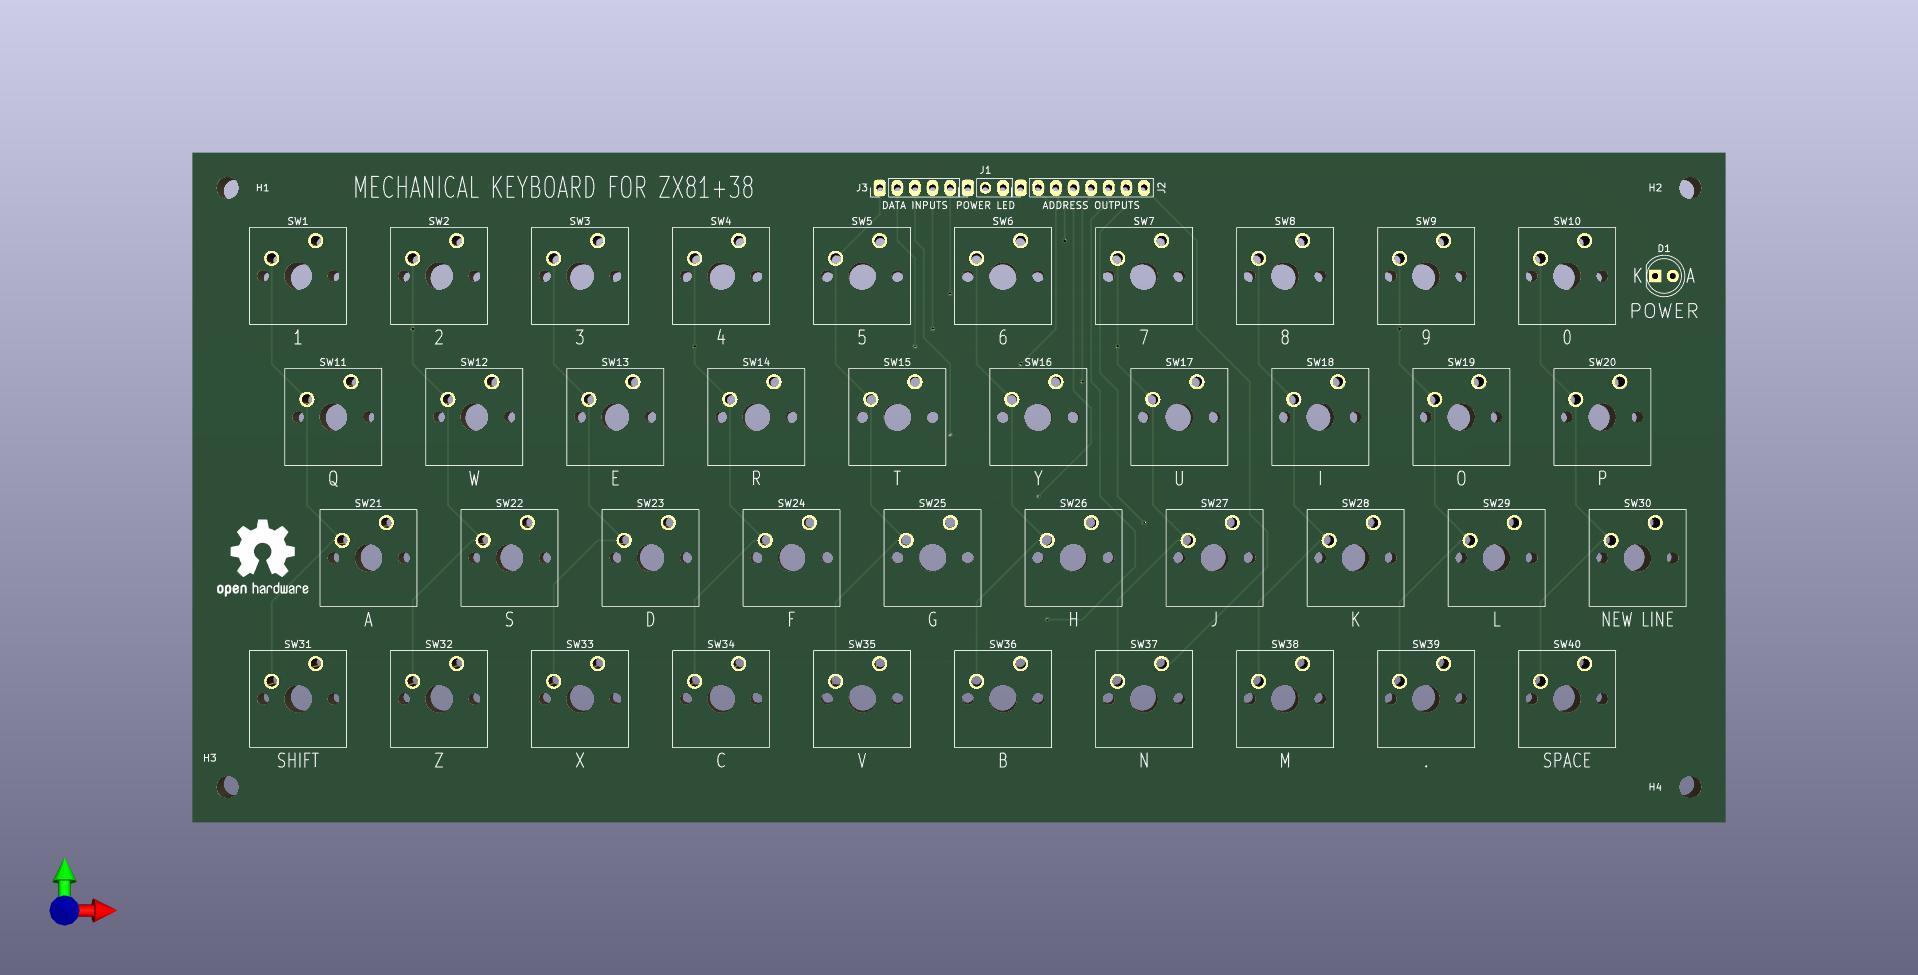
Task: Click the H2 mounting hole
Action: pos(1689,188)
